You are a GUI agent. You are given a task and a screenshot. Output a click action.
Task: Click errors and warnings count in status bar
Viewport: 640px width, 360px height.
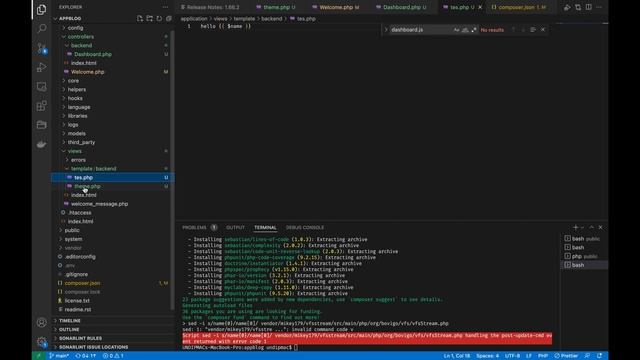click(113, 356)
